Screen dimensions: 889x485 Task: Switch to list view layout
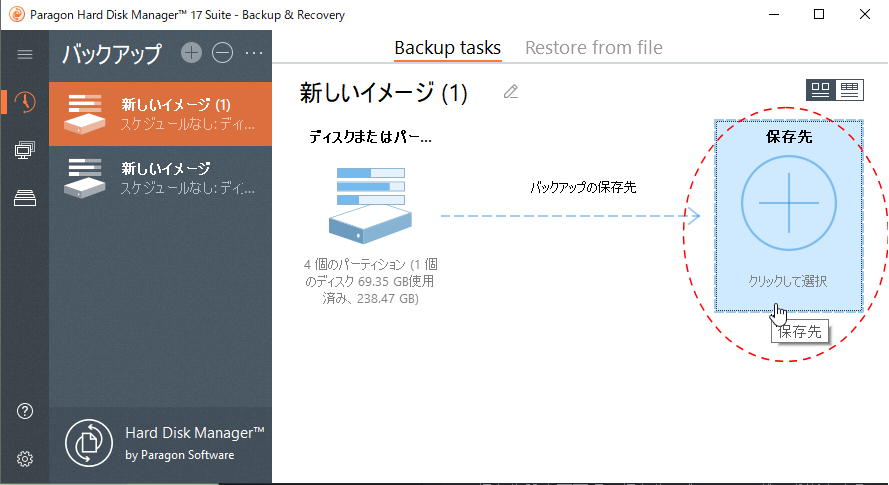point(849,90)
